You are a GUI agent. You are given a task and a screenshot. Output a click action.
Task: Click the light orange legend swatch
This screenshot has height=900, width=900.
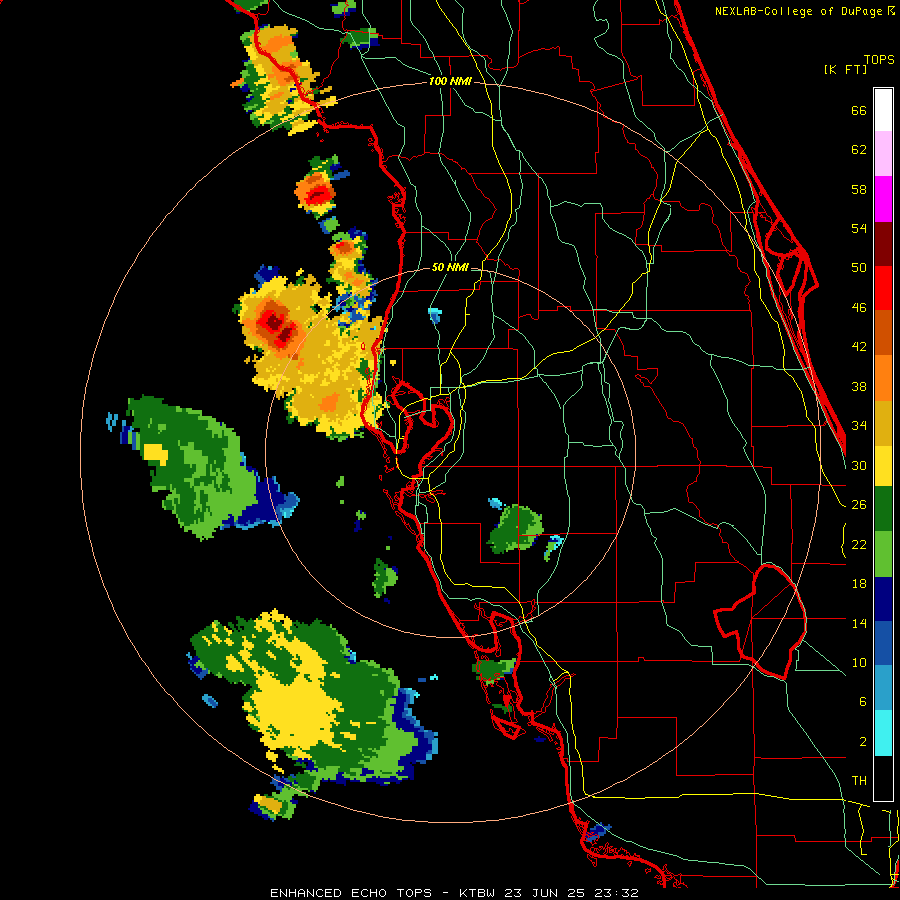click(883, 377)
